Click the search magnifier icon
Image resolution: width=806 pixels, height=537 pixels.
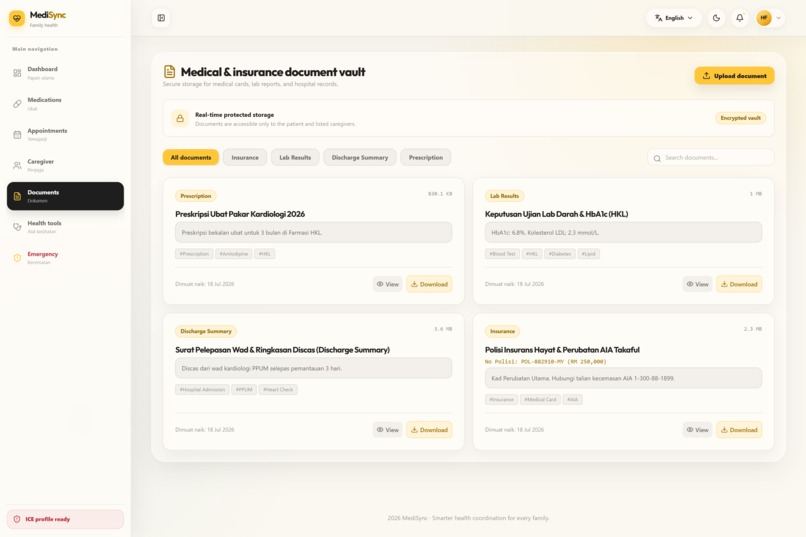[x=657, y=158]
